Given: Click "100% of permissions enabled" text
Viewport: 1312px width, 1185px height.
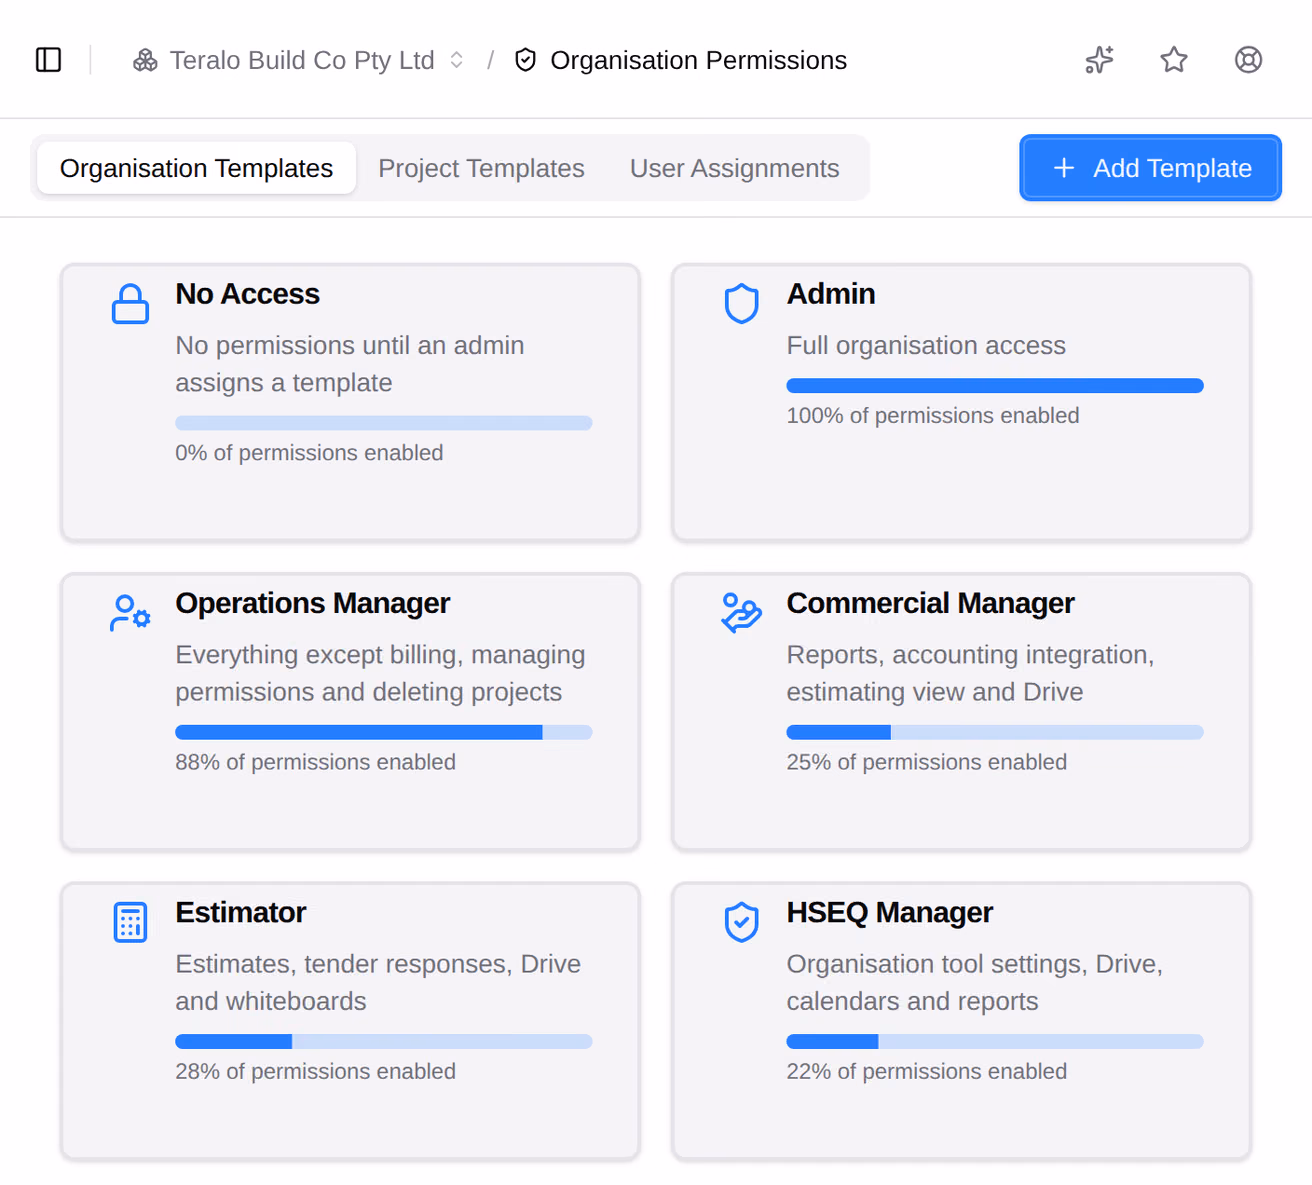Looking at the screenshot, I should point(932,415).
